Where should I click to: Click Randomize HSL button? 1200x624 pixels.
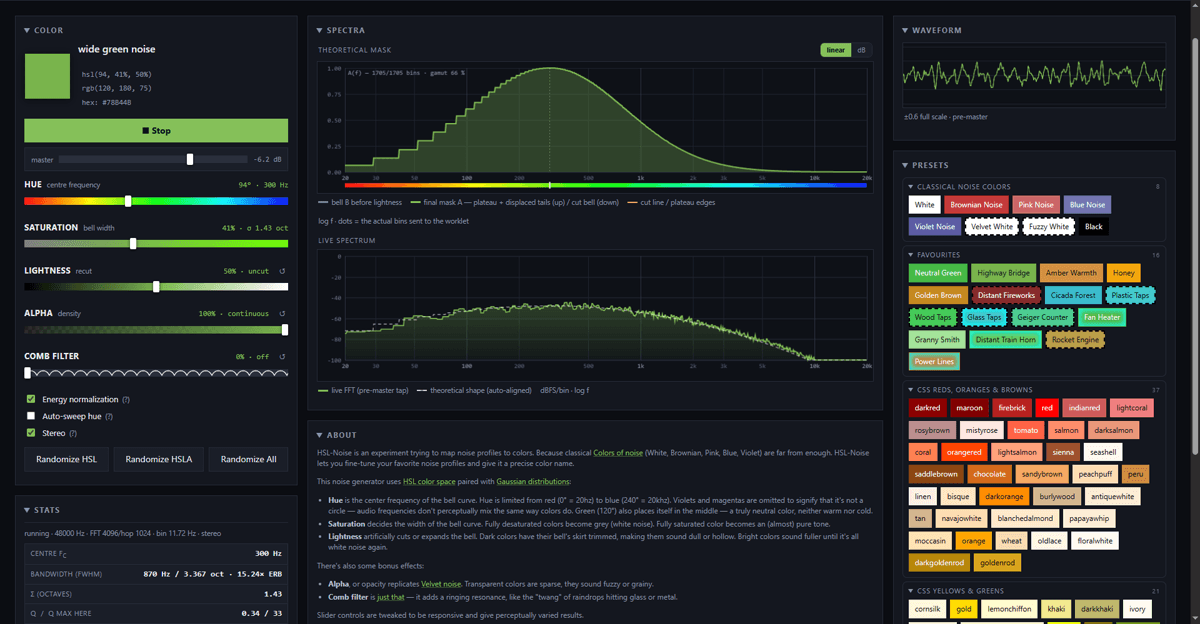point(67,459)
